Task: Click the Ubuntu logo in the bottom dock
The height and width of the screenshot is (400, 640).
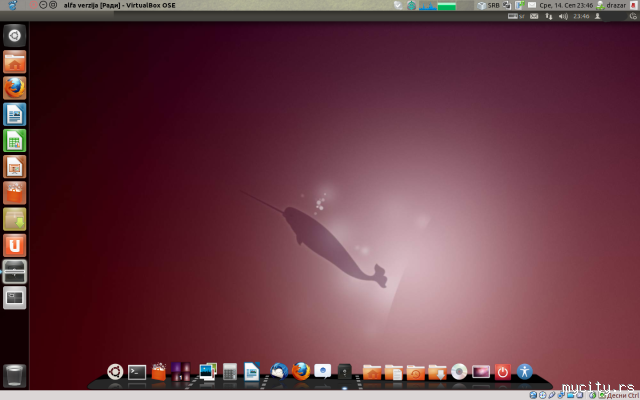Action: pos(115,372)
